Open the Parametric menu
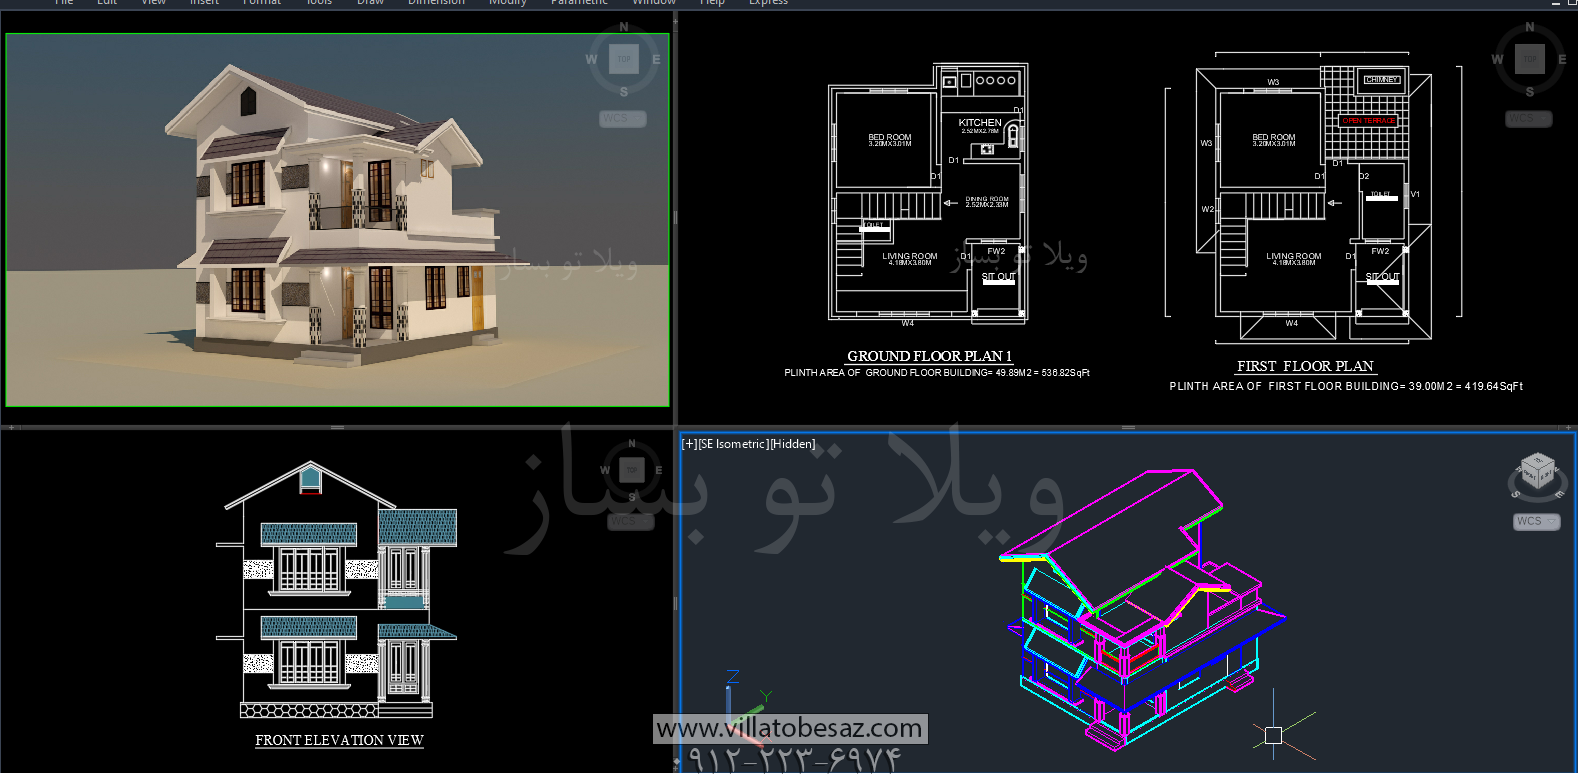The image size is (1578, 776). tap(579, 3)
